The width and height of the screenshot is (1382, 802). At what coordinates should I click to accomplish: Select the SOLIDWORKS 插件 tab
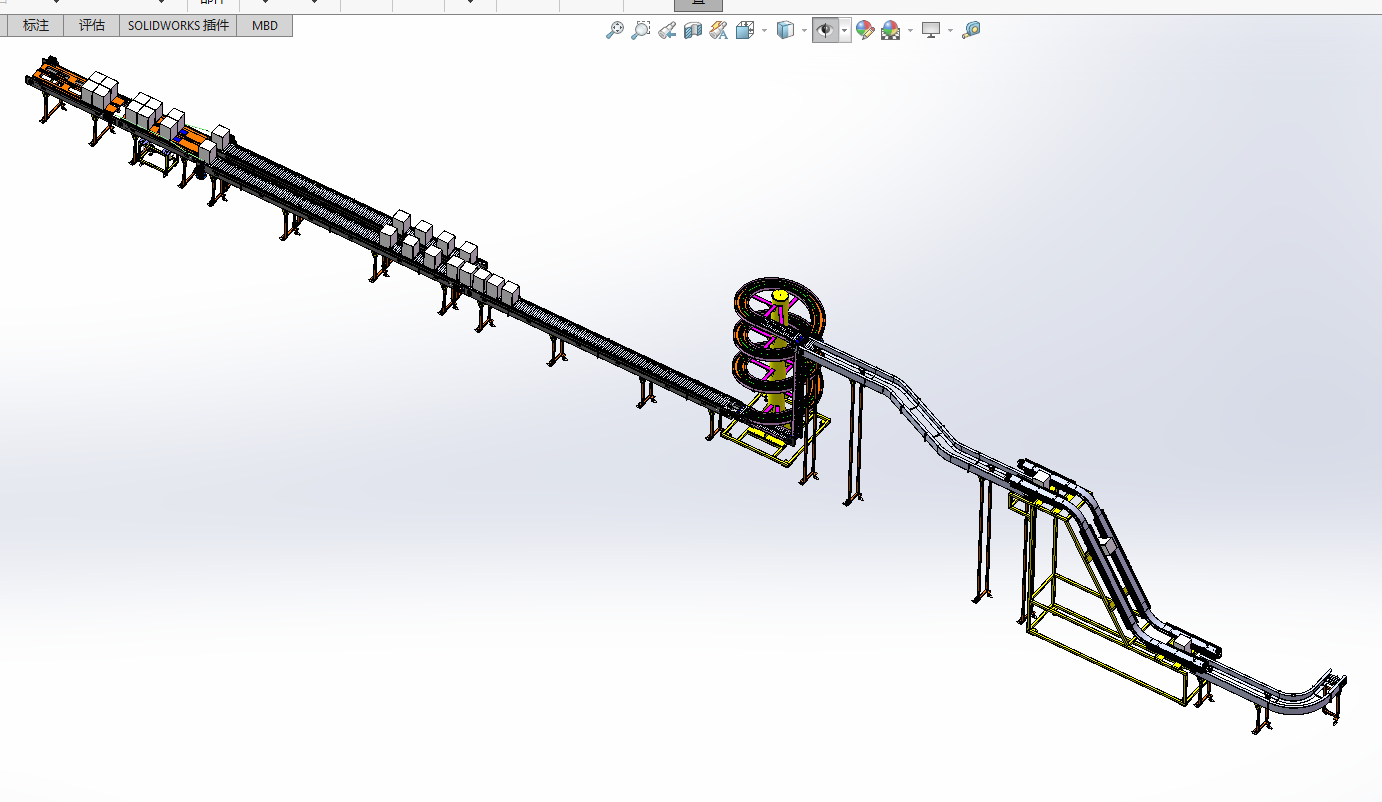pos(178,26)
